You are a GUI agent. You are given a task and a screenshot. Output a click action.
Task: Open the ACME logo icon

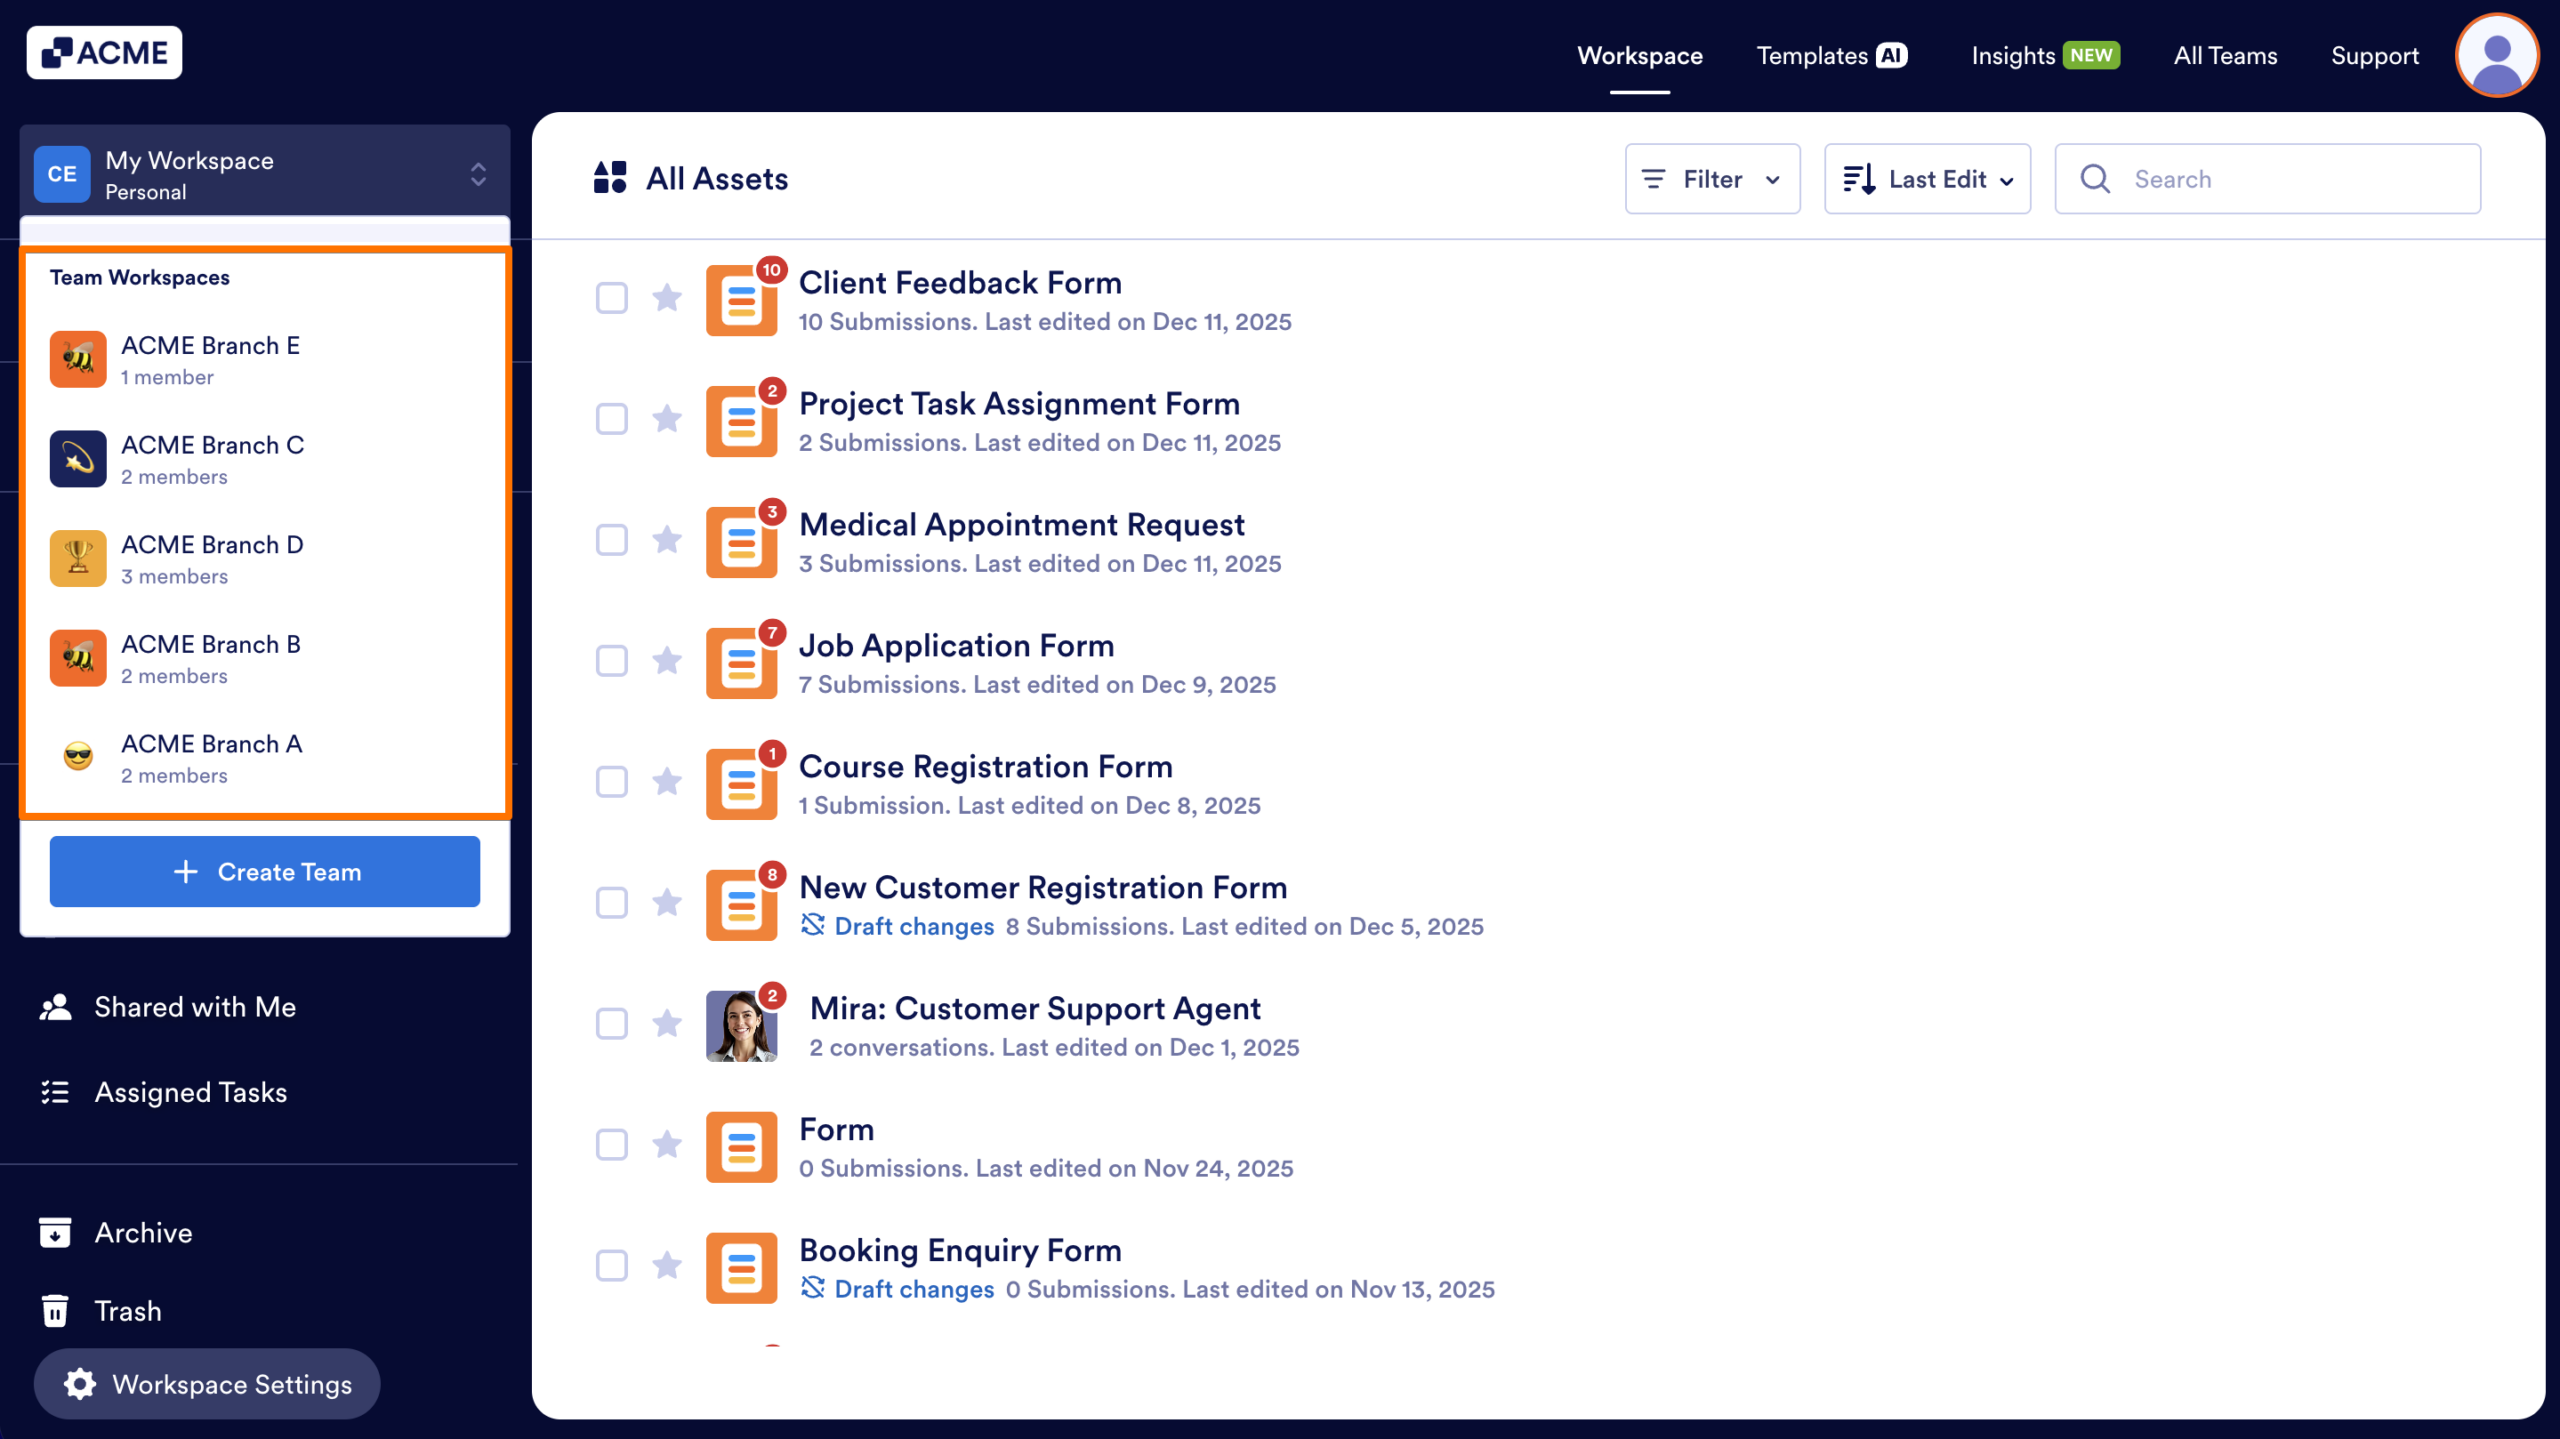click(x=57, y=51)
